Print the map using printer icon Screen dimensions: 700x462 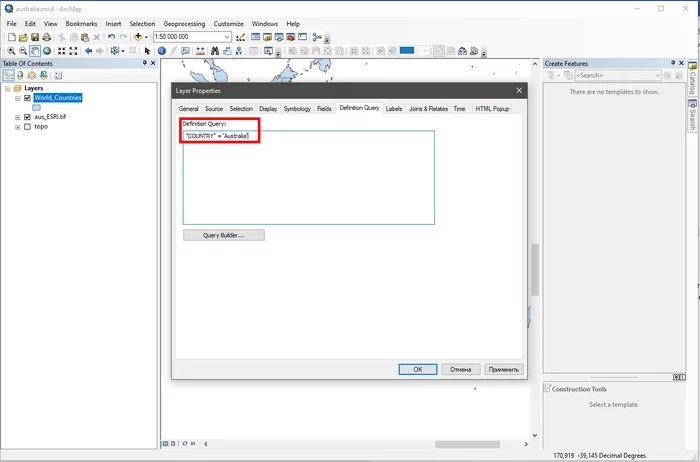coord(46,37)
